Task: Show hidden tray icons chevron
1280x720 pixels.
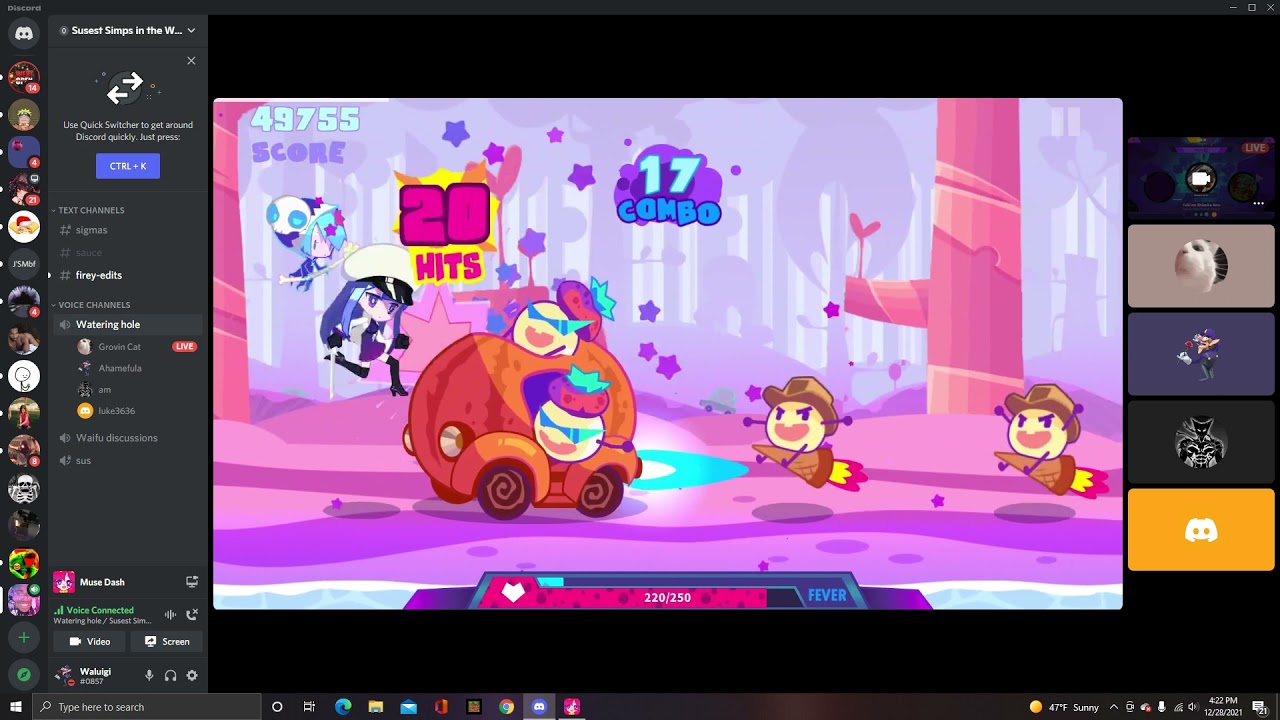Action: pos(1114,707)
